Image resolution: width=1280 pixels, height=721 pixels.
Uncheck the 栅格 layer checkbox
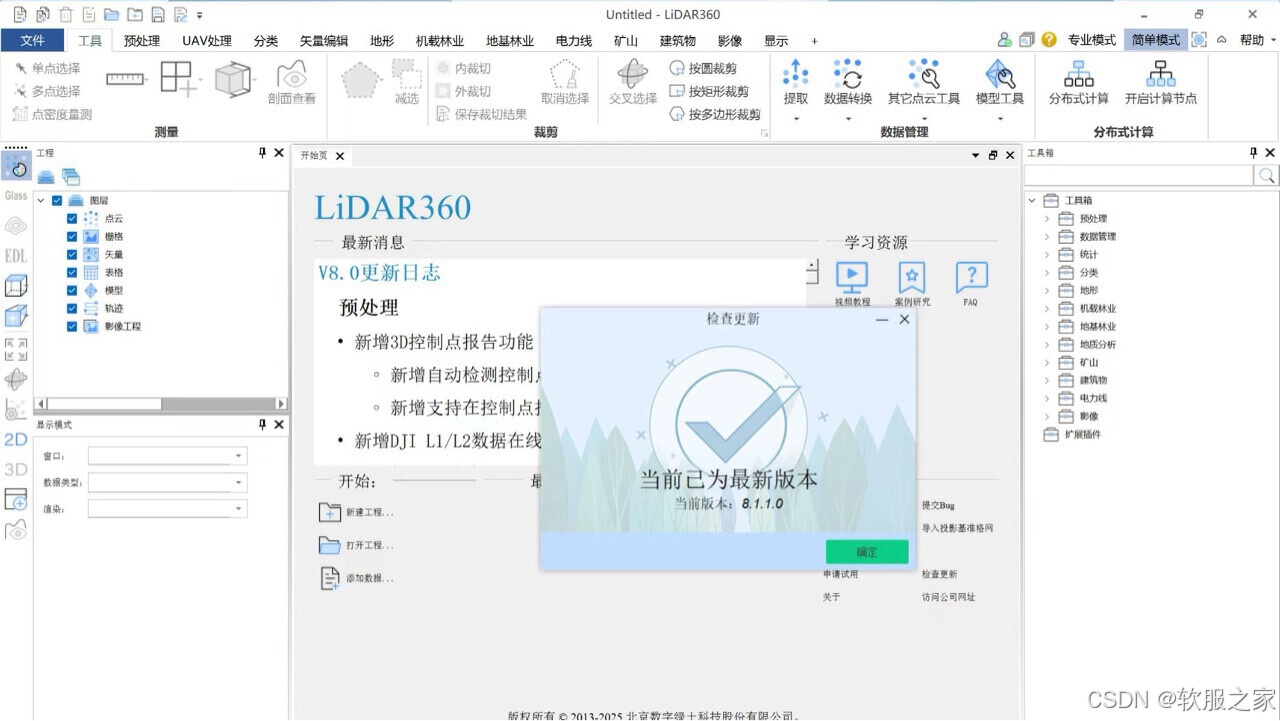[x=72, y=236]
